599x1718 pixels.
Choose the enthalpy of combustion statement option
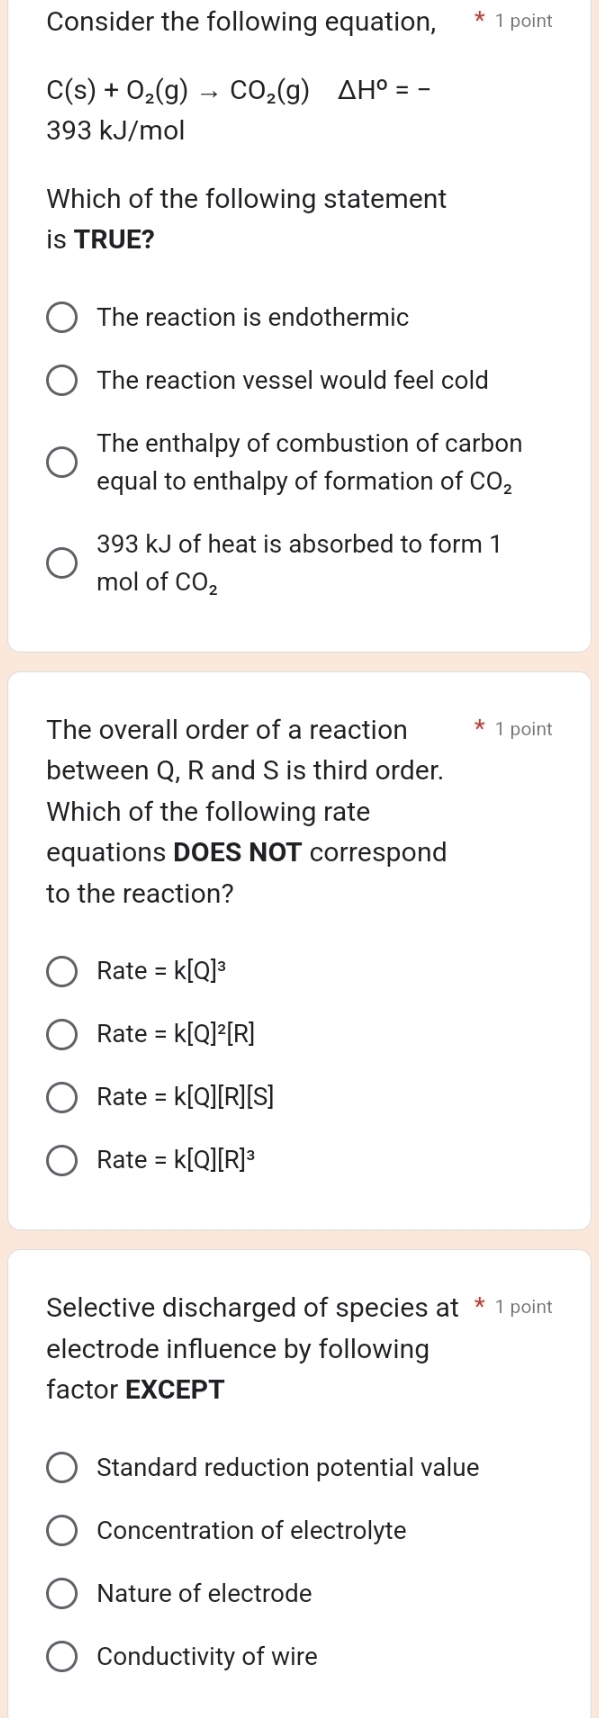61,462
